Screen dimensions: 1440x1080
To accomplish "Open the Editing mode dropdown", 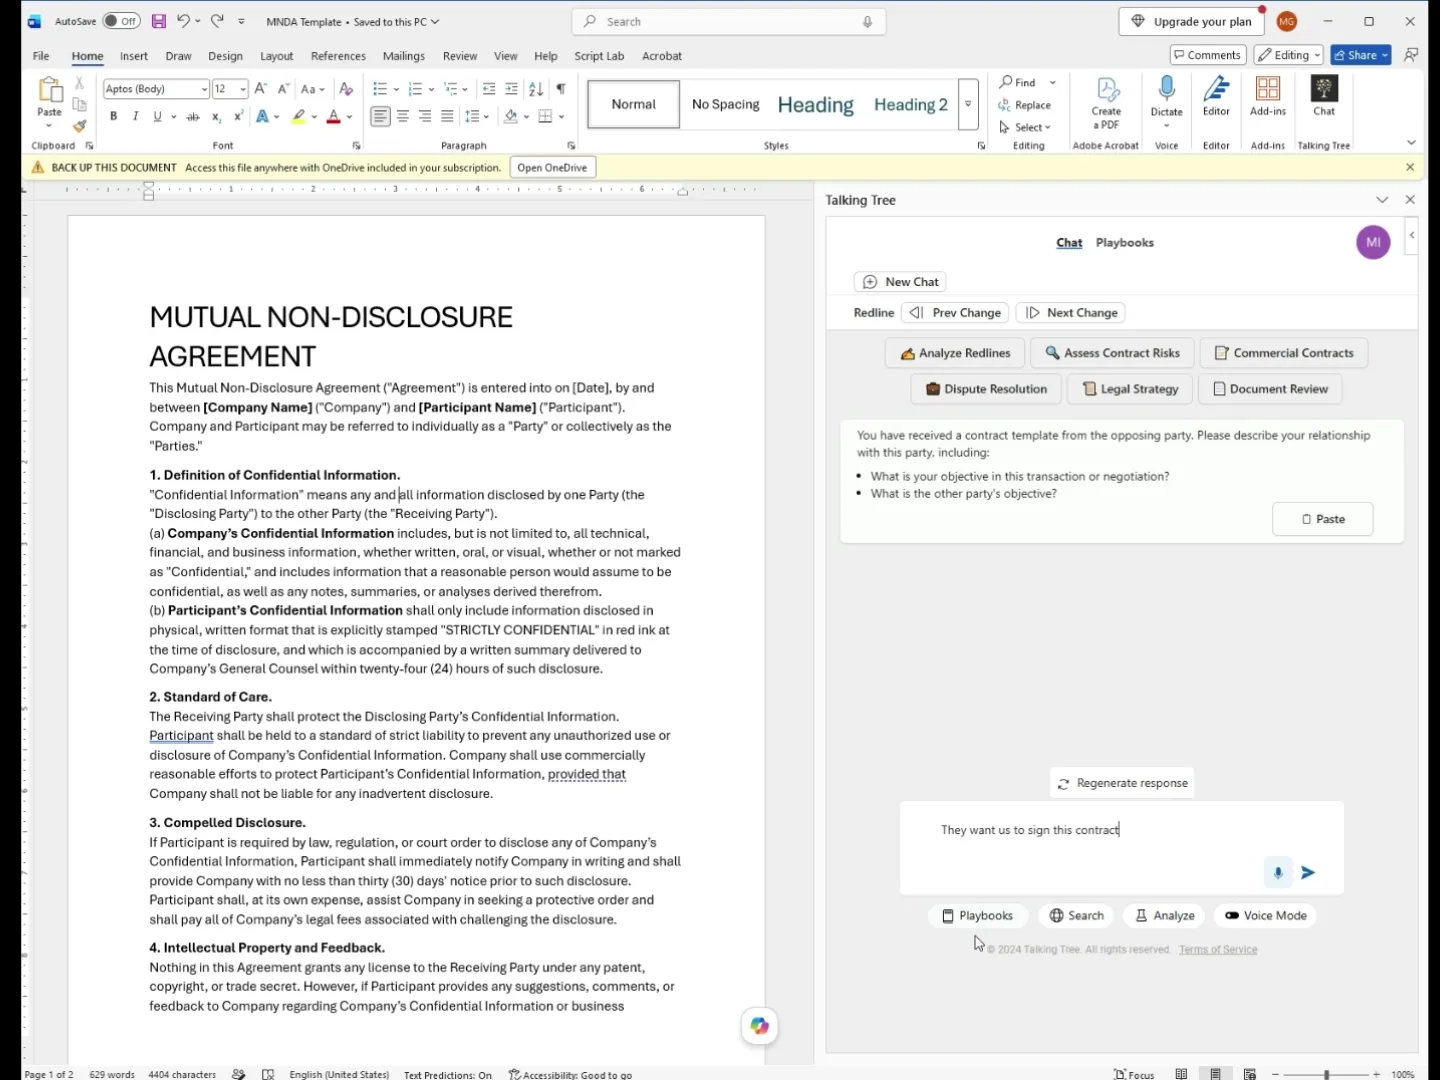I will pos(1290,55).
